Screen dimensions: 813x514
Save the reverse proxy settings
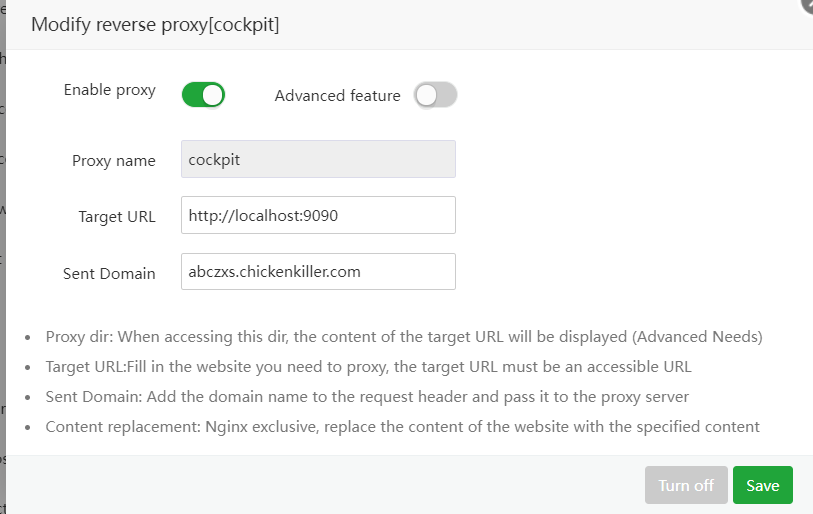pyautogui.click(x=762, y=485)
